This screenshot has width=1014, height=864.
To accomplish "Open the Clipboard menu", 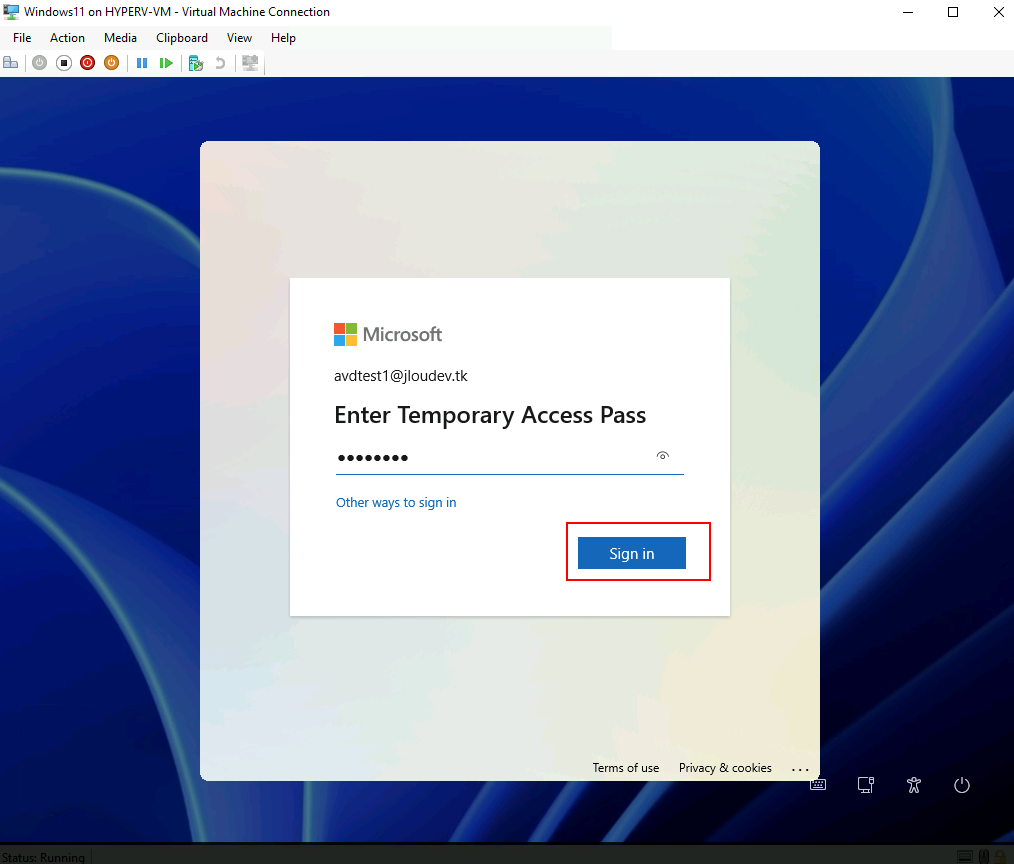I will (182, 38).
